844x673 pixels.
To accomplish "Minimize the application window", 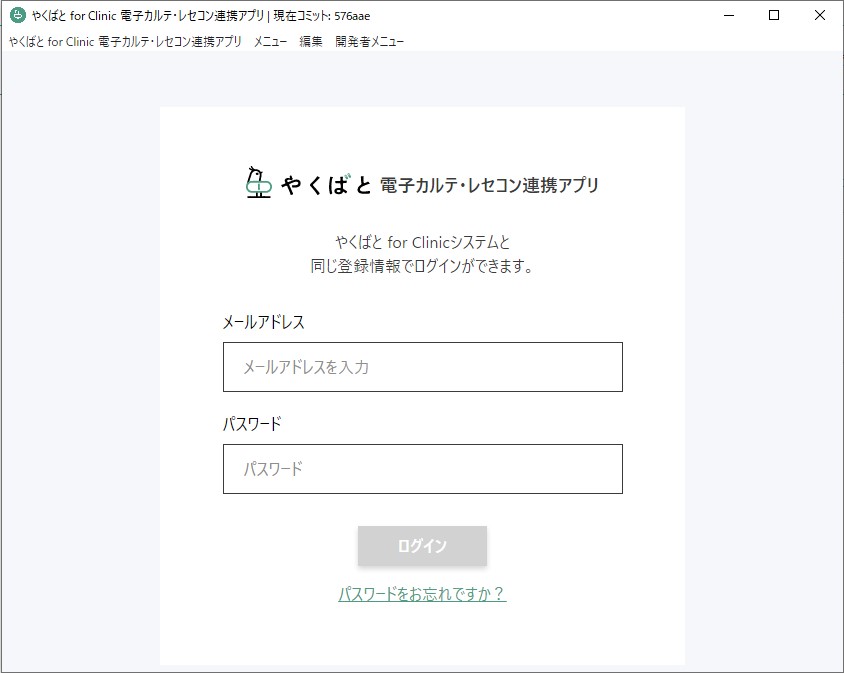I will coord(728,15).
